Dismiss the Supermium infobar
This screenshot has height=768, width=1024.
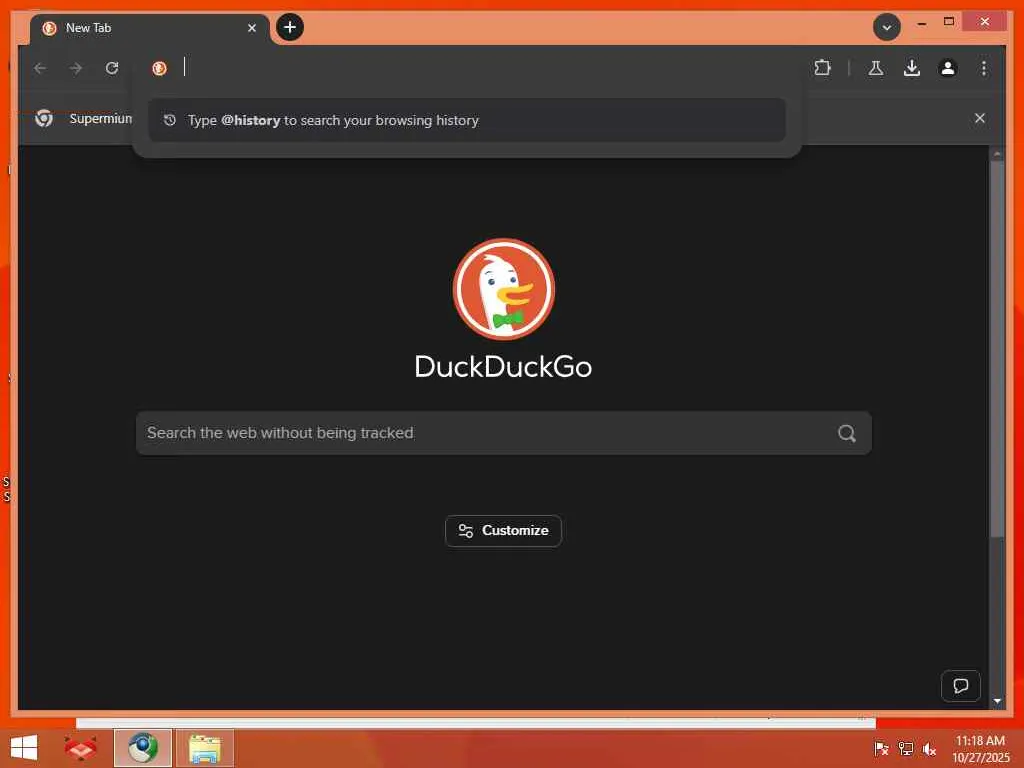point(980,118)
